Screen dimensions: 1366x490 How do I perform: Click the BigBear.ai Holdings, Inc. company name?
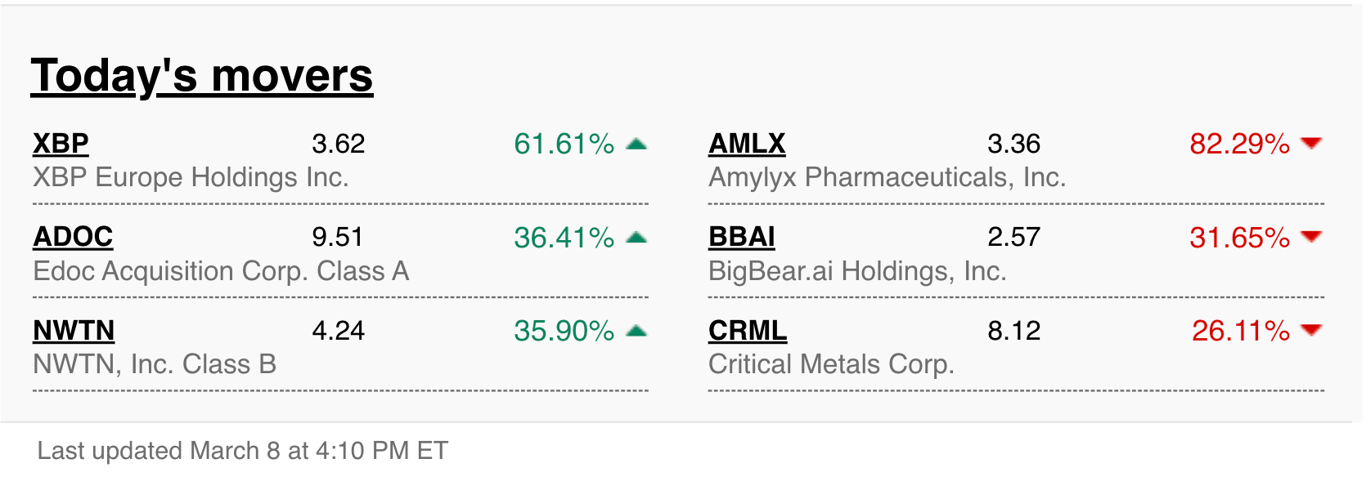(857, 271)
